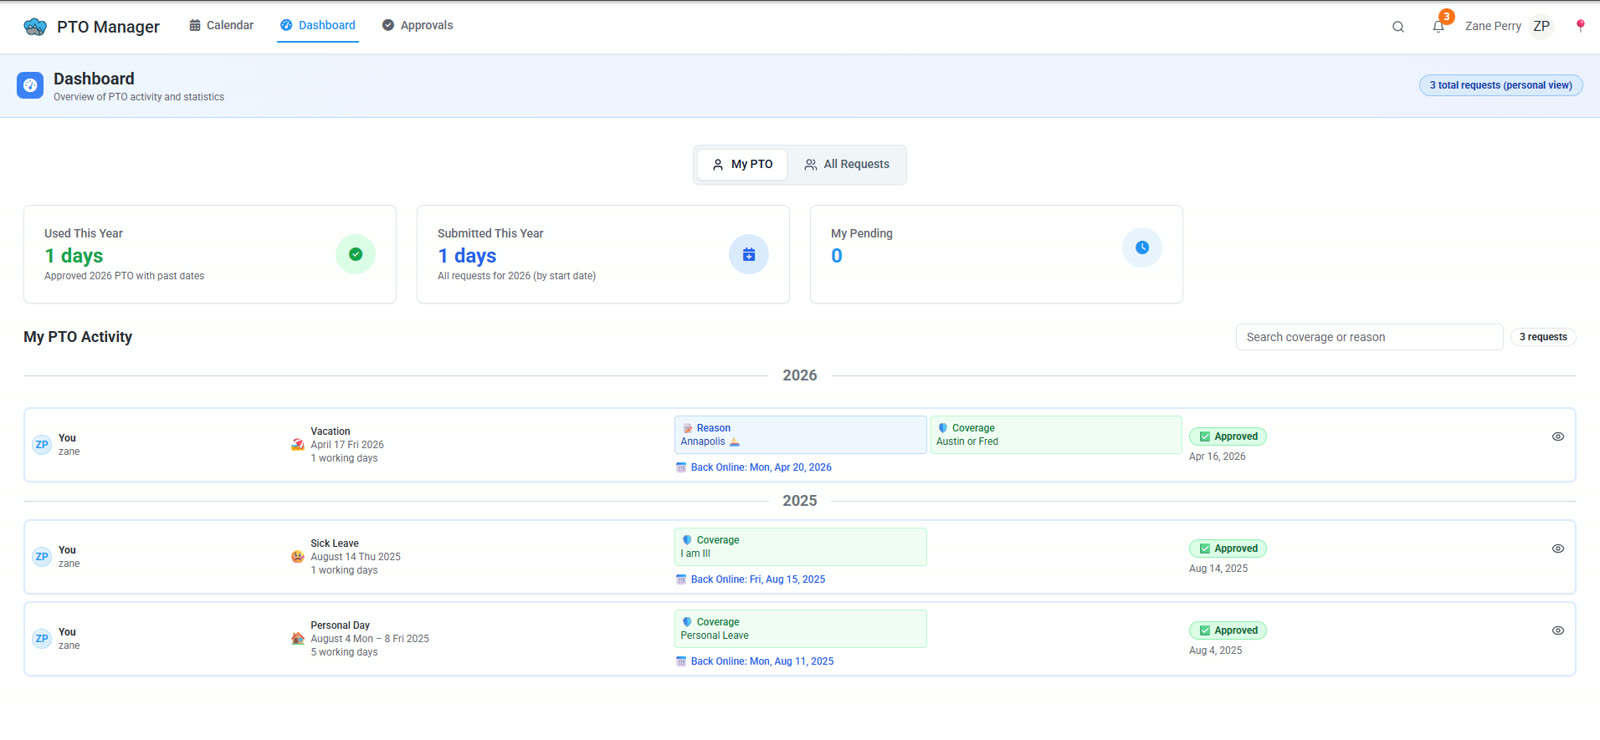Viewport: 1600px width, 740px height.
Task: Click the red pin icon
Action: tap(1580, 26)
